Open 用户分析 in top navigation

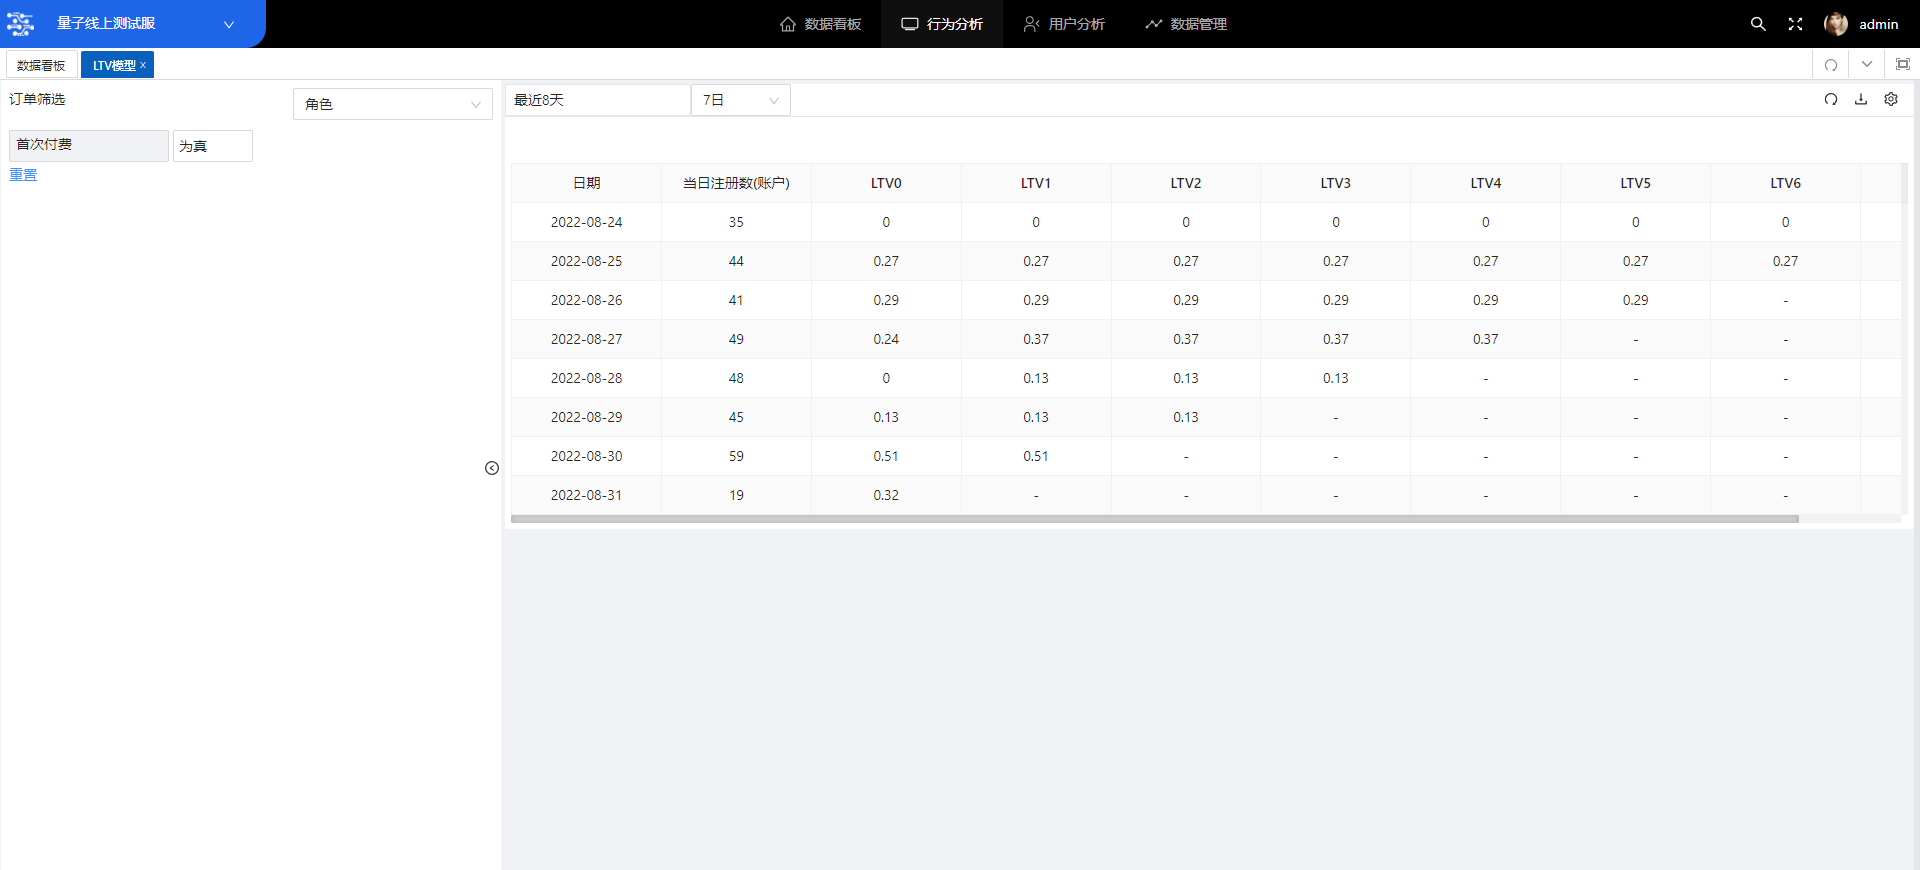pyautogui.click(x=1064, y=24)
